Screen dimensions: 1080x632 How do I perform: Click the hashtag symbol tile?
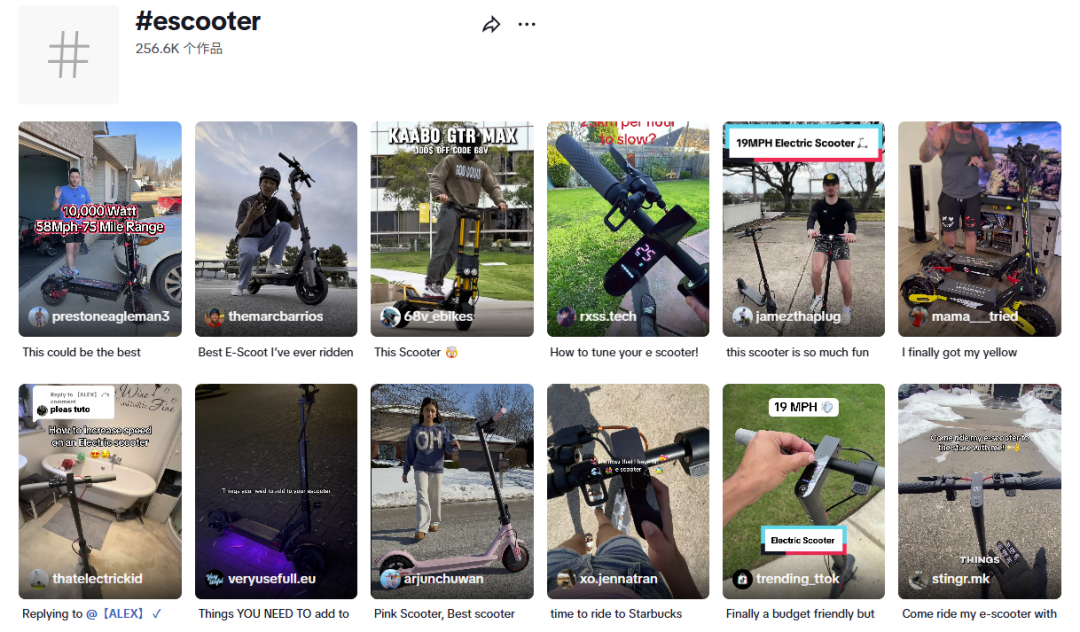tap(69, 54)
